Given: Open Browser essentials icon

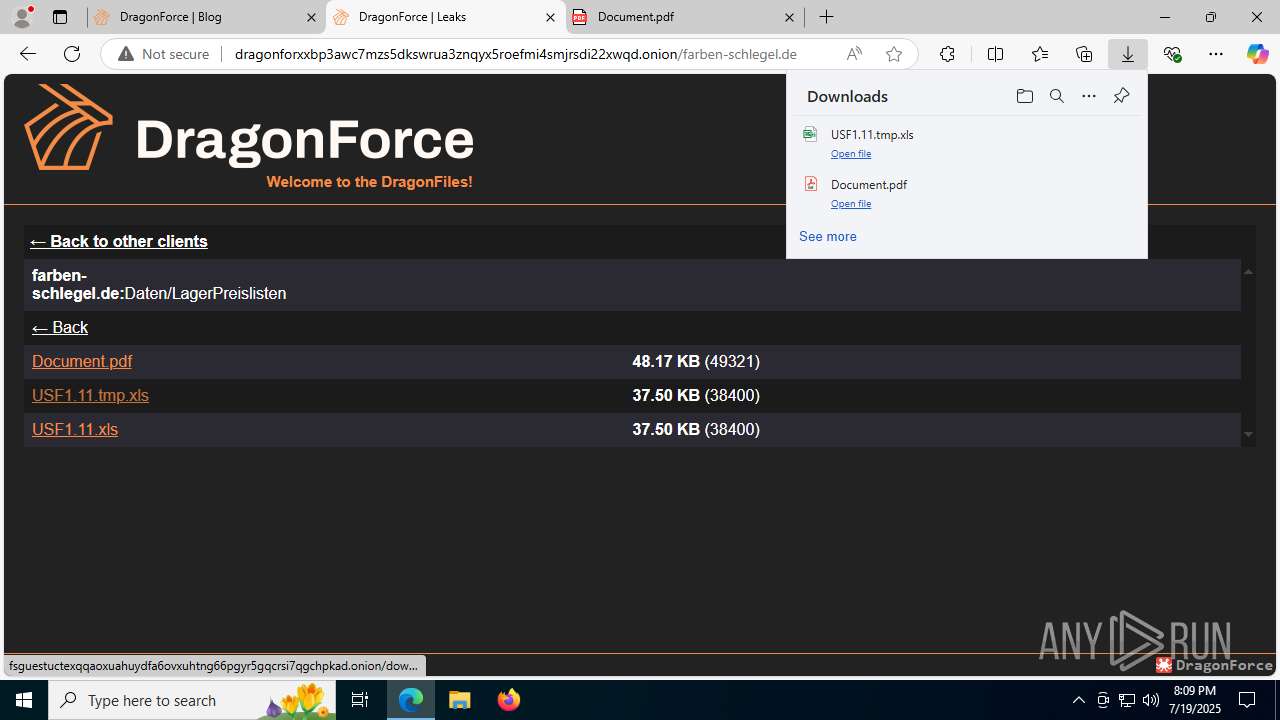Looking at the screenshot, I should [1172, 54].
